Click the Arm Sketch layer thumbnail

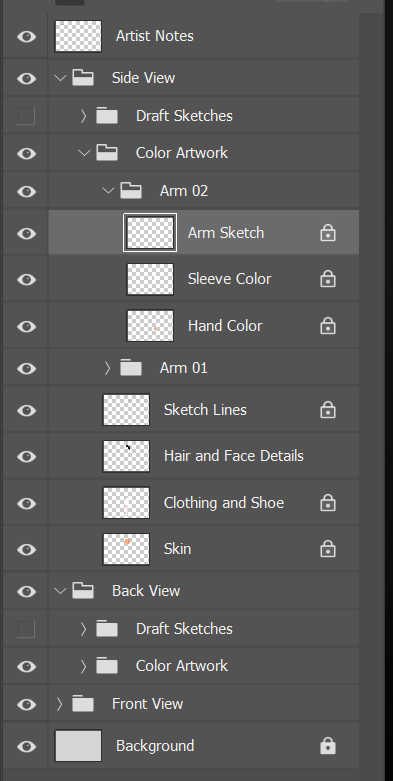tap(150, 233)
